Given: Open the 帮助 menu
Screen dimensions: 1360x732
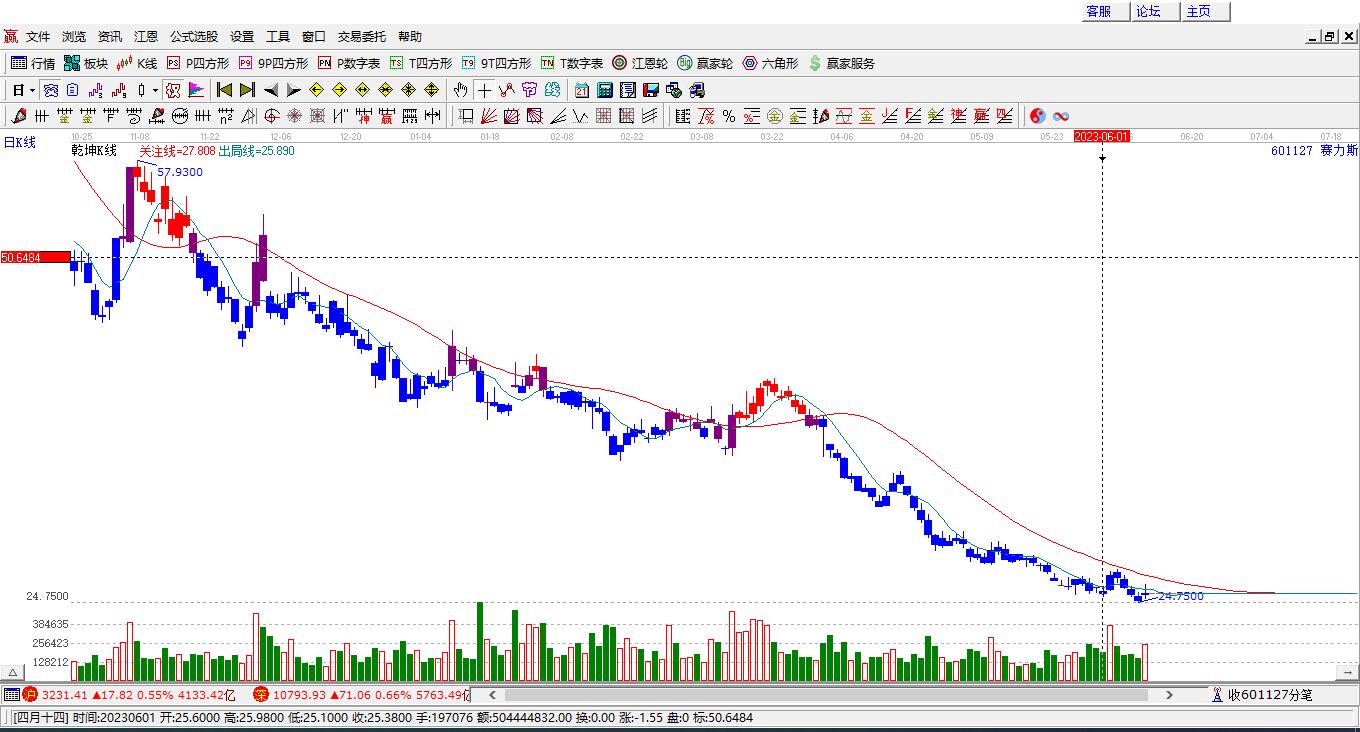Looking at the screenshot, I should 410,37.
